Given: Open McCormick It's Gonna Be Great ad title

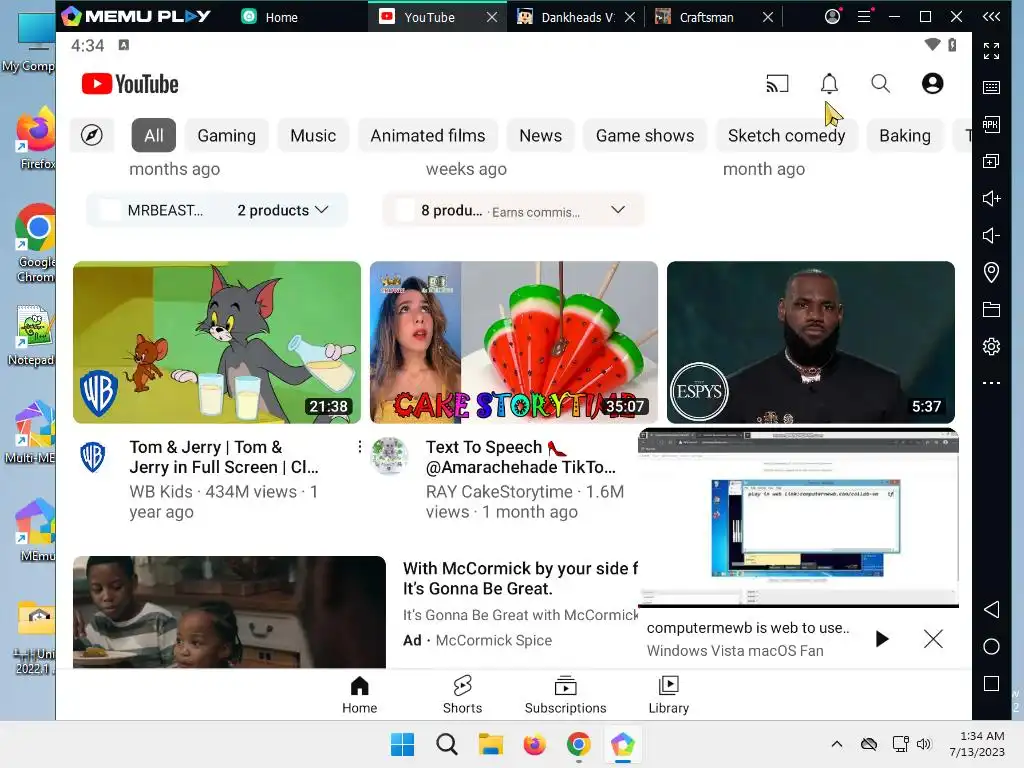Looking at the screenshot, I should click(x=520, y=578).
